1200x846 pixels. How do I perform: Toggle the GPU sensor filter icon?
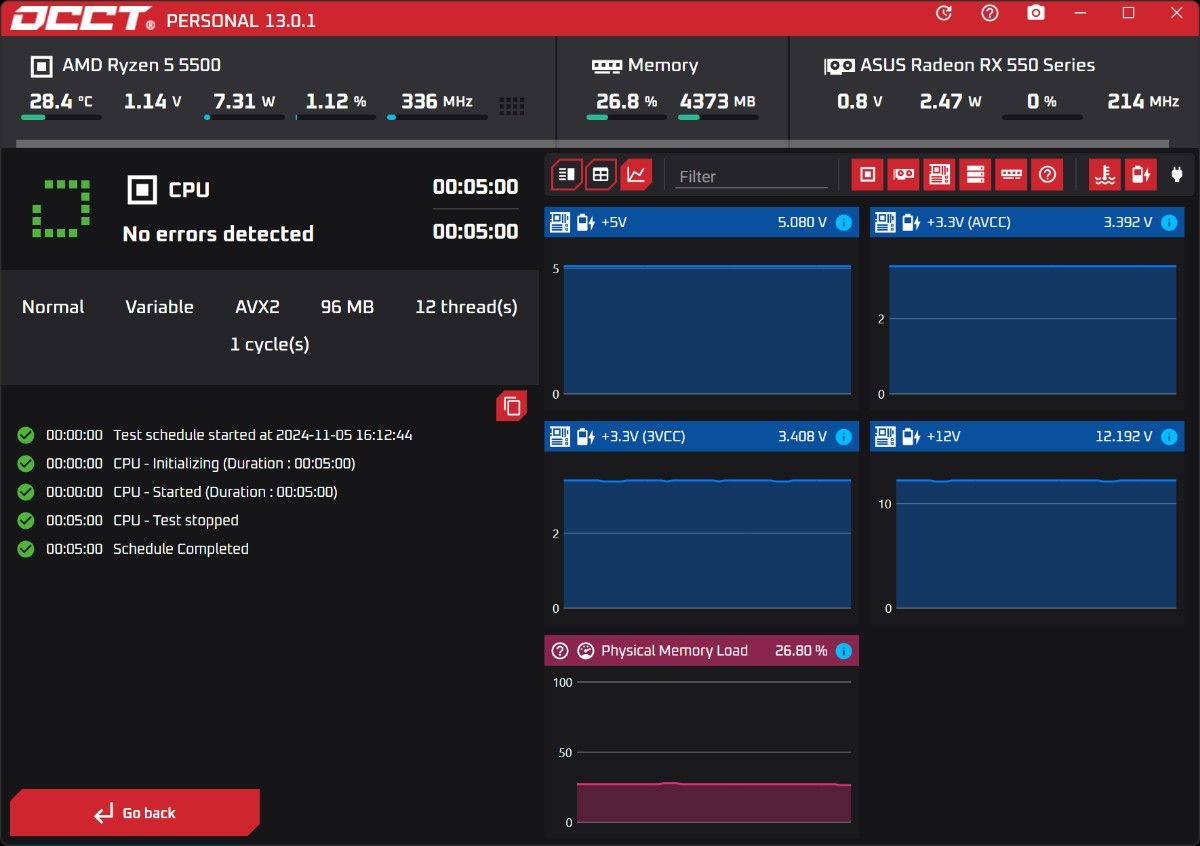(x=903, y=174)
